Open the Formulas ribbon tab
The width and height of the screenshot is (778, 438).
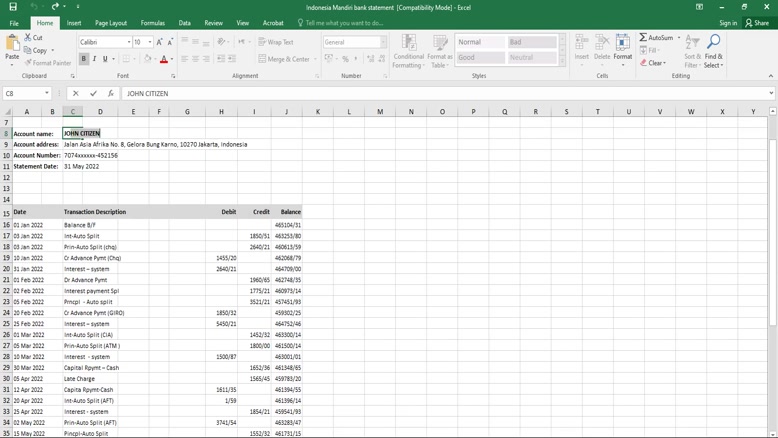tap(152, 23)
